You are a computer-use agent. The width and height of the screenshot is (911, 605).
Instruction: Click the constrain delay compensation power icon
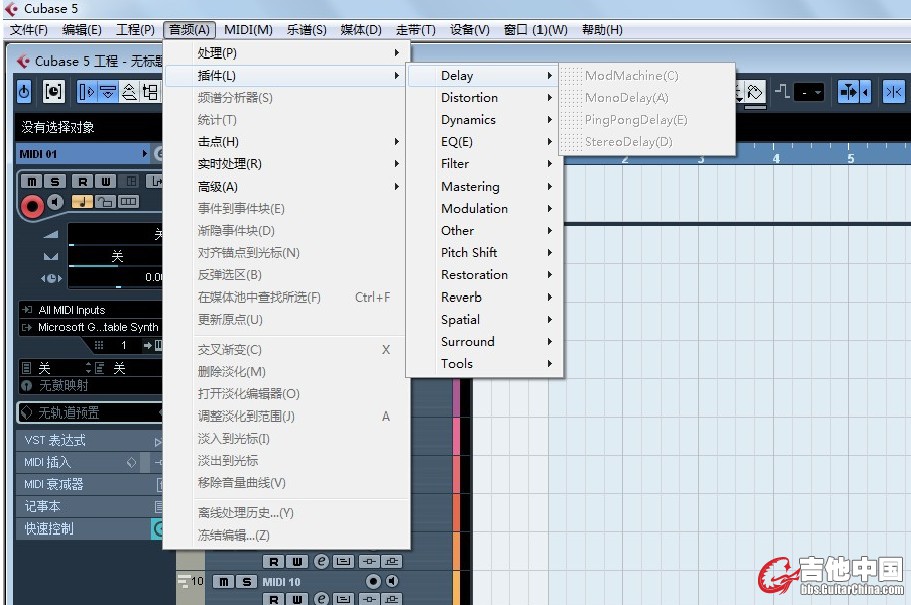pos(24,92)
